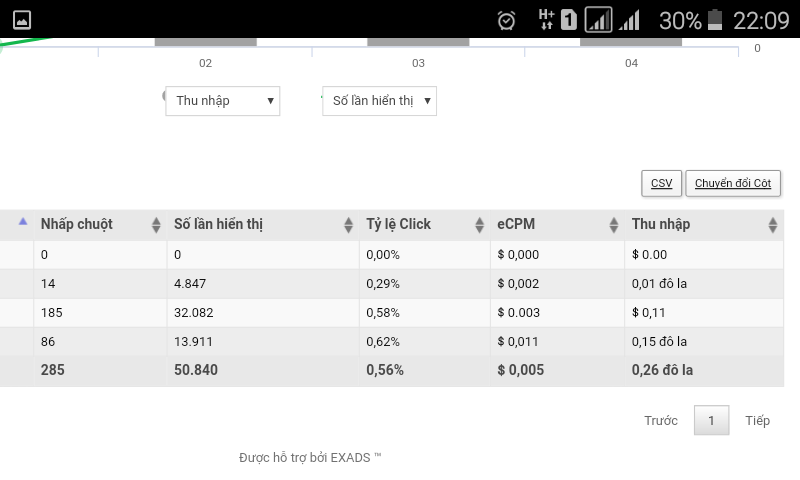This screenshot has width=800, height=480.
Task: Sort by Thu nhập column arrows
Action: click(x=772, y=225)
